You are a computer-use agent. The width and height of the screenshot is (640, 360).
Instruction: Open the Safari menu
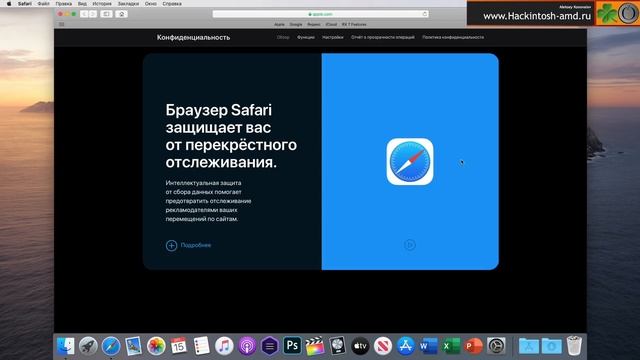24,4
